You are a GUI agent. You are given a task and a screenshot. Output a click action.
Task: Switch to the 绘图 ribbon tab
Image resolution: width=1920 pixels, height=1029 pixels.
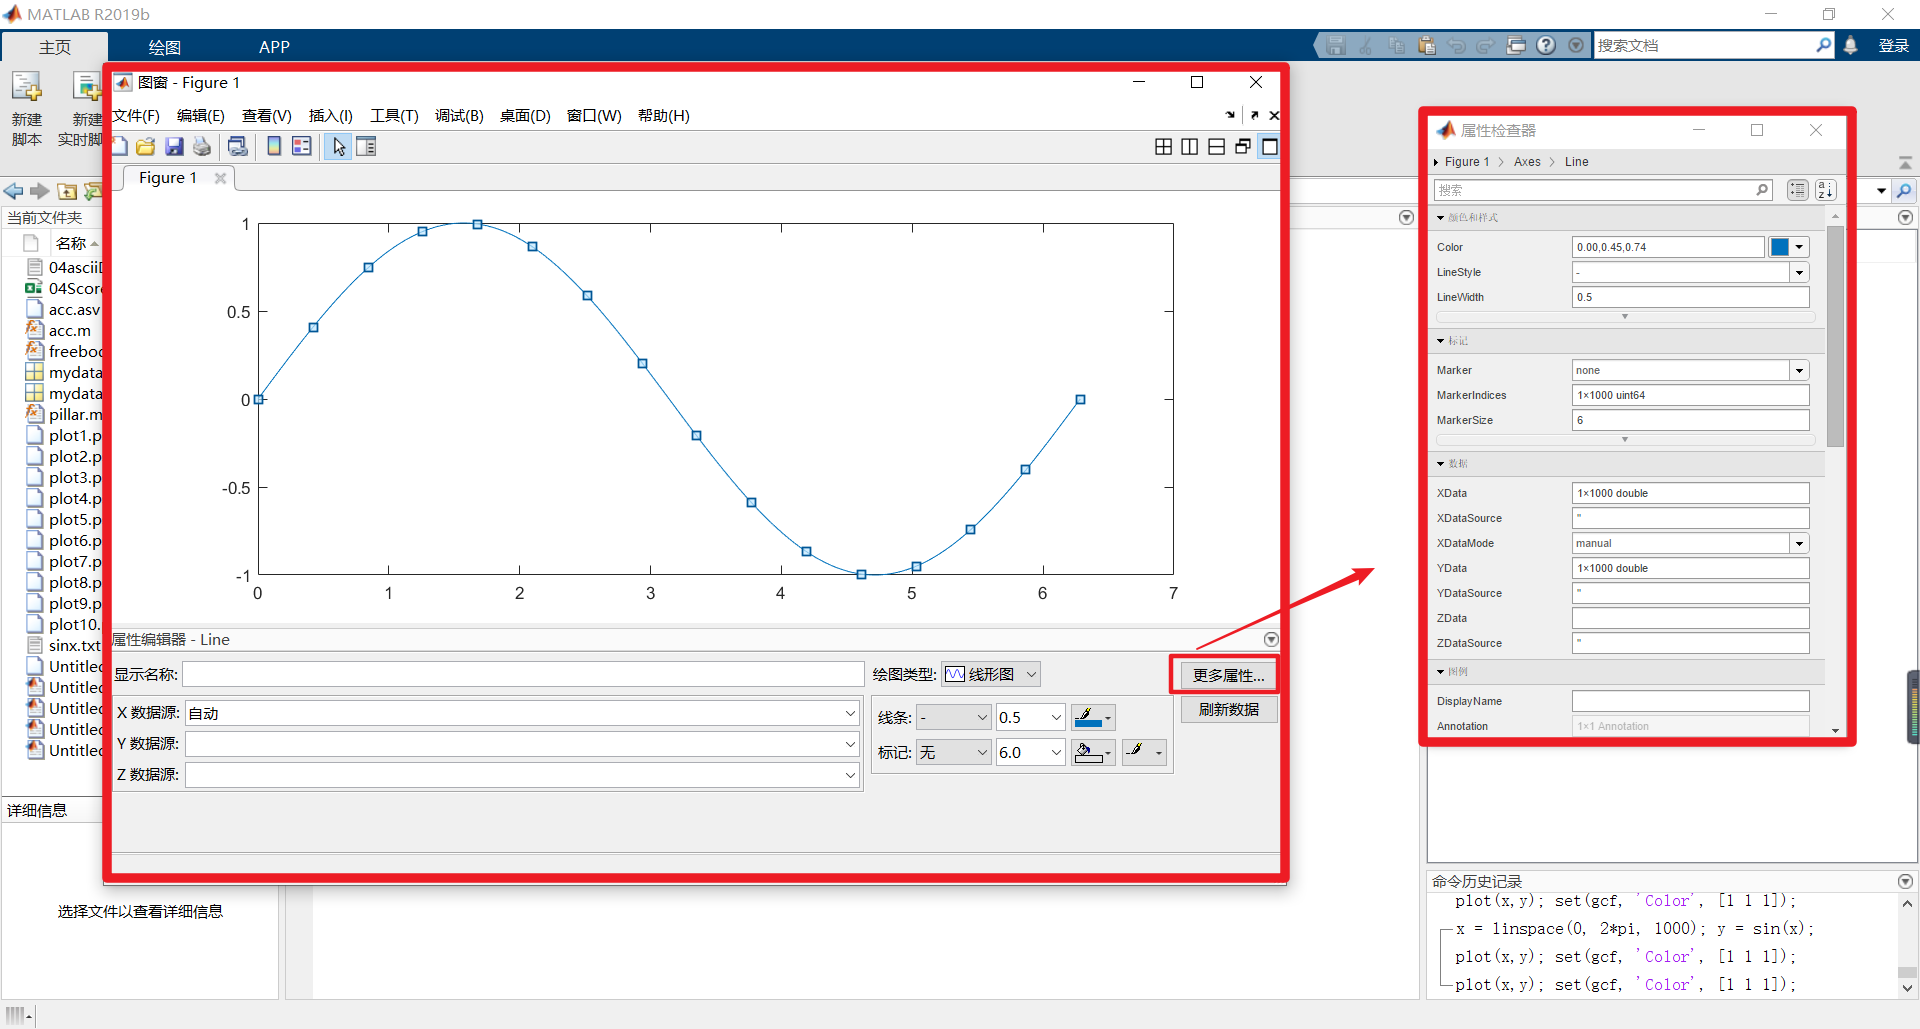pos(164,46)
